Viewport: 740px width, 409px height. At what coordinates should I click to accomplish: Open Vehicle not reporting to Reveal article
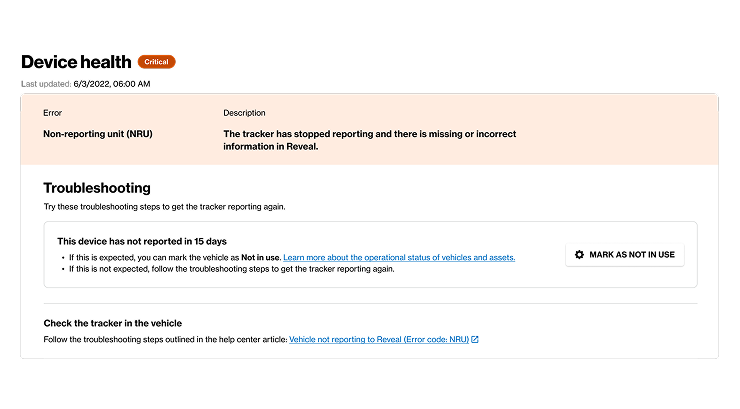pos(379,340)
